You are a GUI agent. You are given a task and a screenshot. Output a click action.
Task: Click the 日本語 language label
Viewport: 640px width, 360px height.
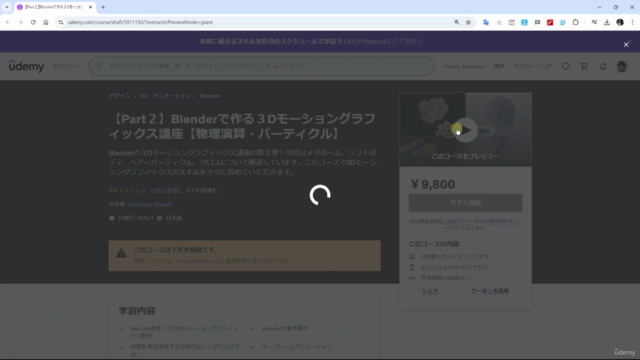(x=174, y=218)
